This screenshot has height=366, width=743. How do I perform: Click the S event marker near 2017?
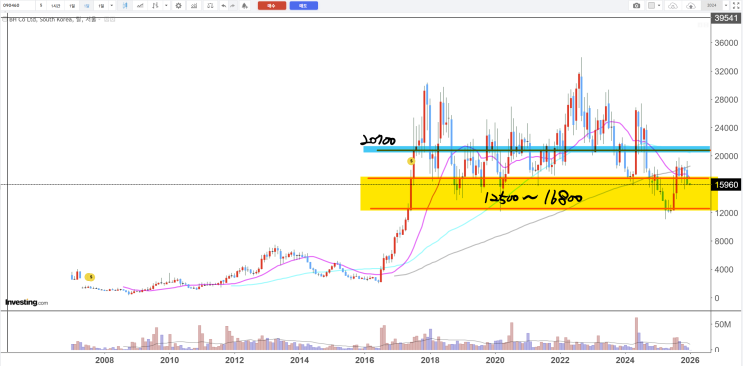coord(411,161)
